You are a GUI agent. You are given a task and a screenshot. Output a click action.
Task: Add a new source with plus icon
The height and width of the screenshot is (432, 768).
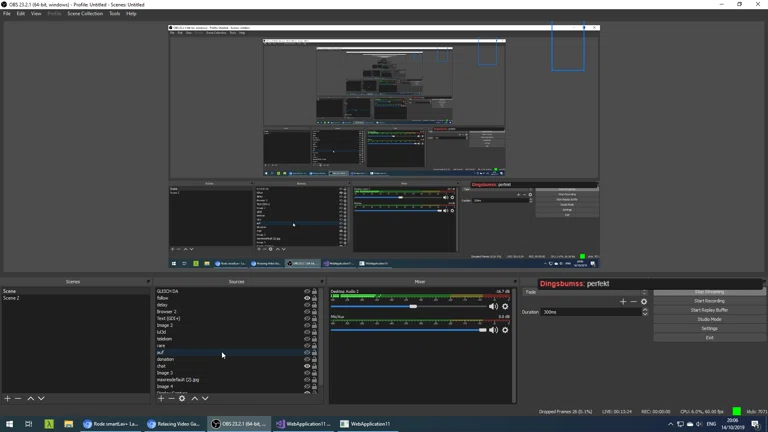[161, 399]
